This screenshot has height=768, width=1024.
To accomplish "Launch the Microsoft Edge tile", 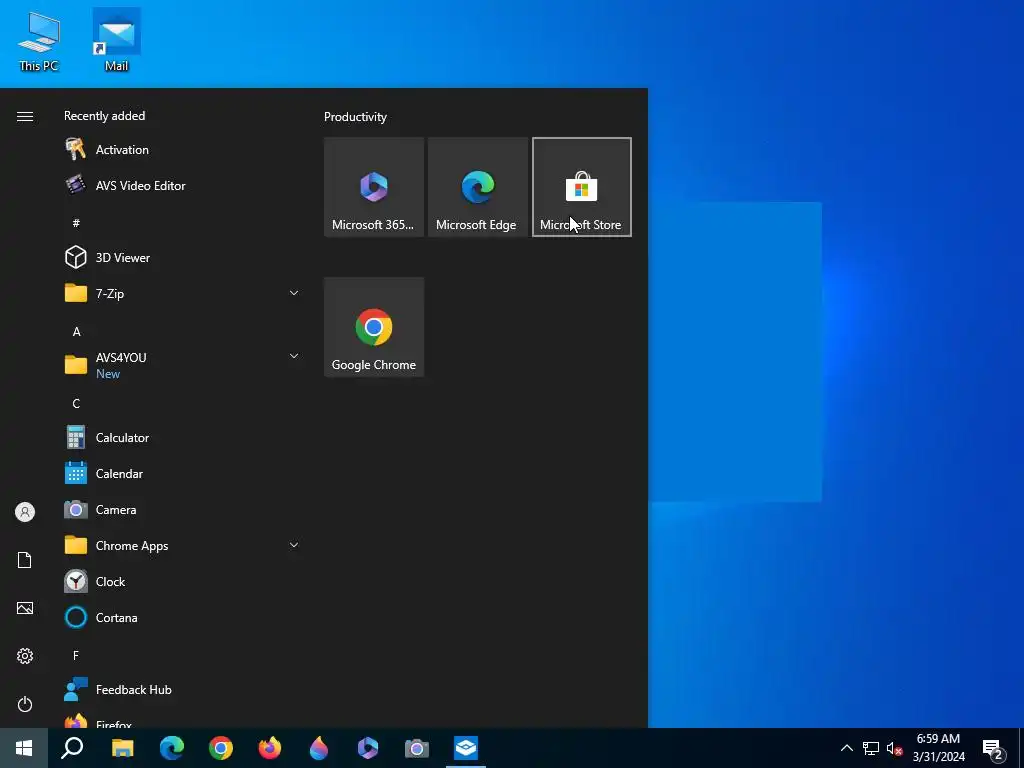I will [477, 187].
